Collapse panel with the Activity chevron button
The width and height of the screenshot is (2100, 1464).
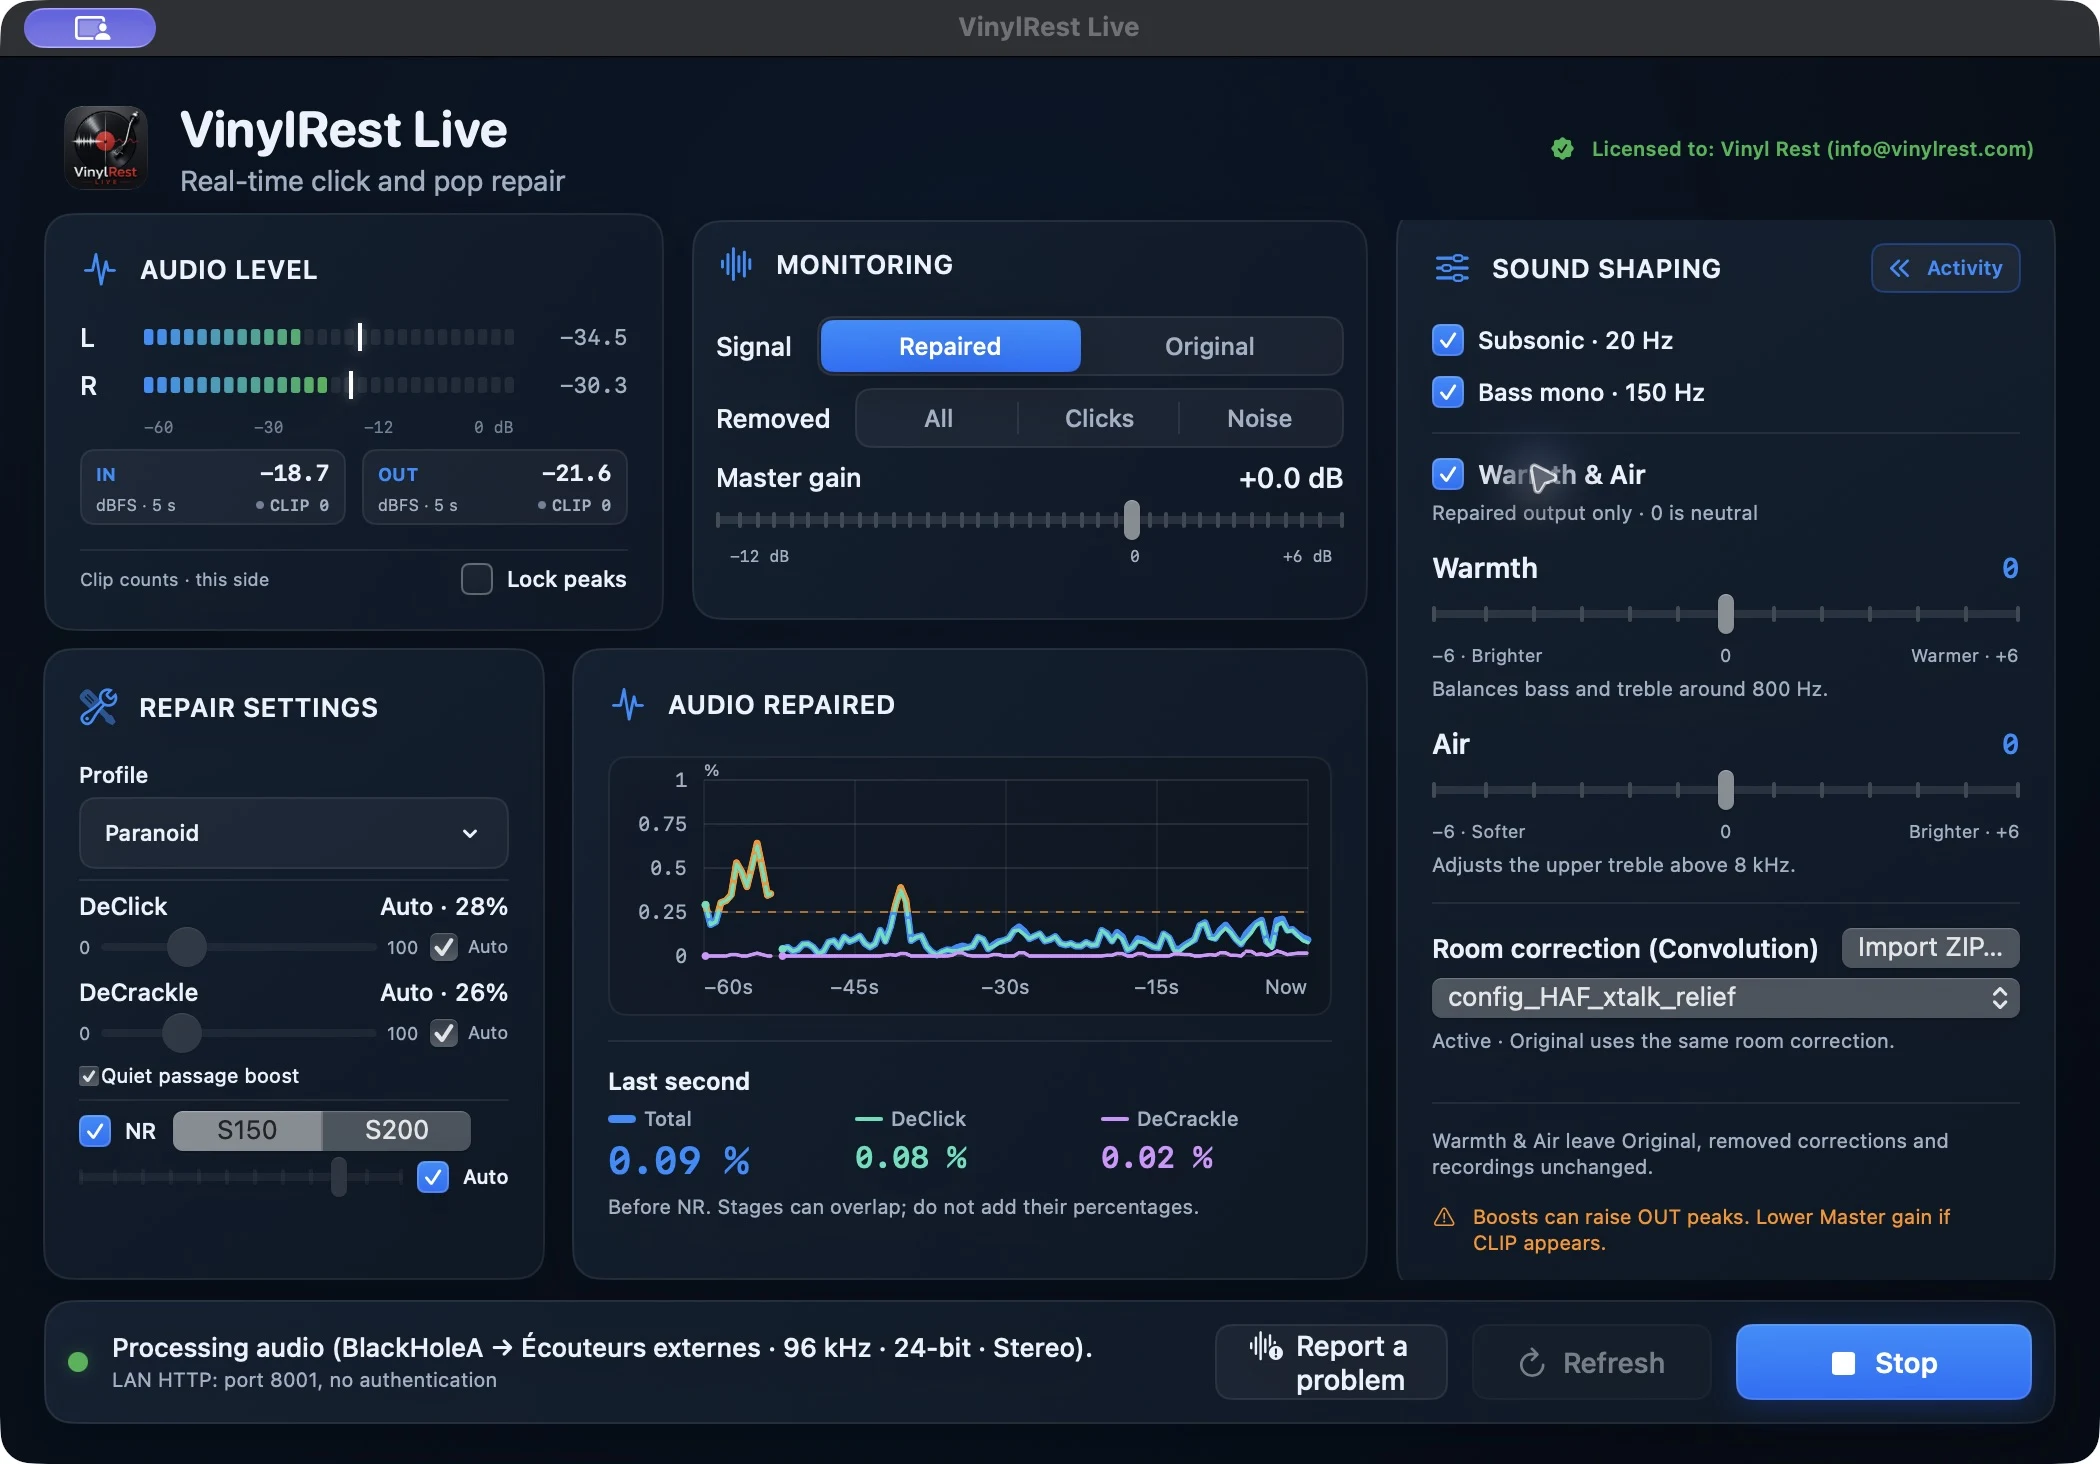click(1945, 268)
